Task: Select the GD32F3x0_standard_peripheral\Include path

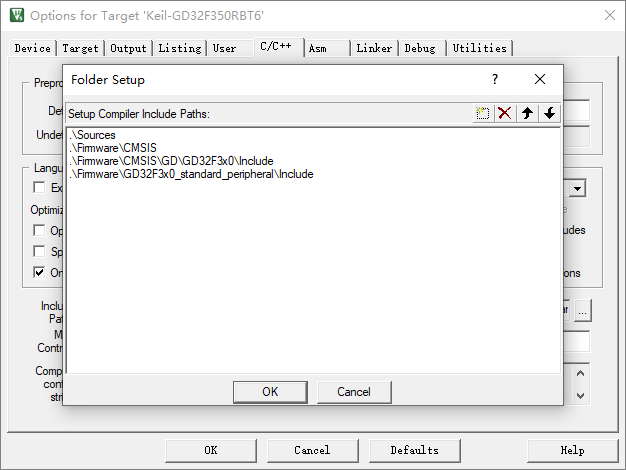Action: pos(192,175)
